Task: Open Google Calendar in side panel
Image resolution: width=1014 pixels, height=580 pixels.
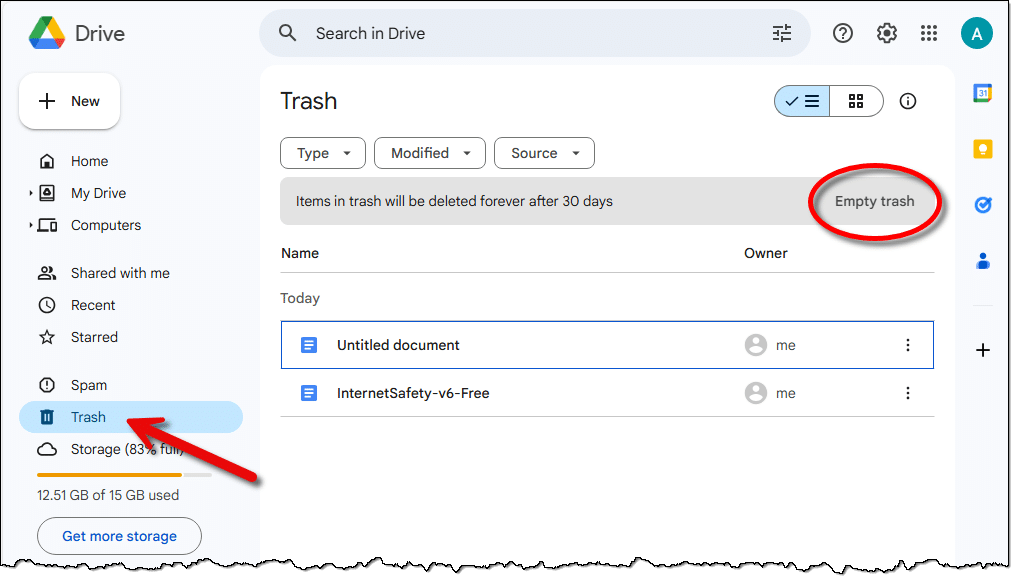Action: 982,93
